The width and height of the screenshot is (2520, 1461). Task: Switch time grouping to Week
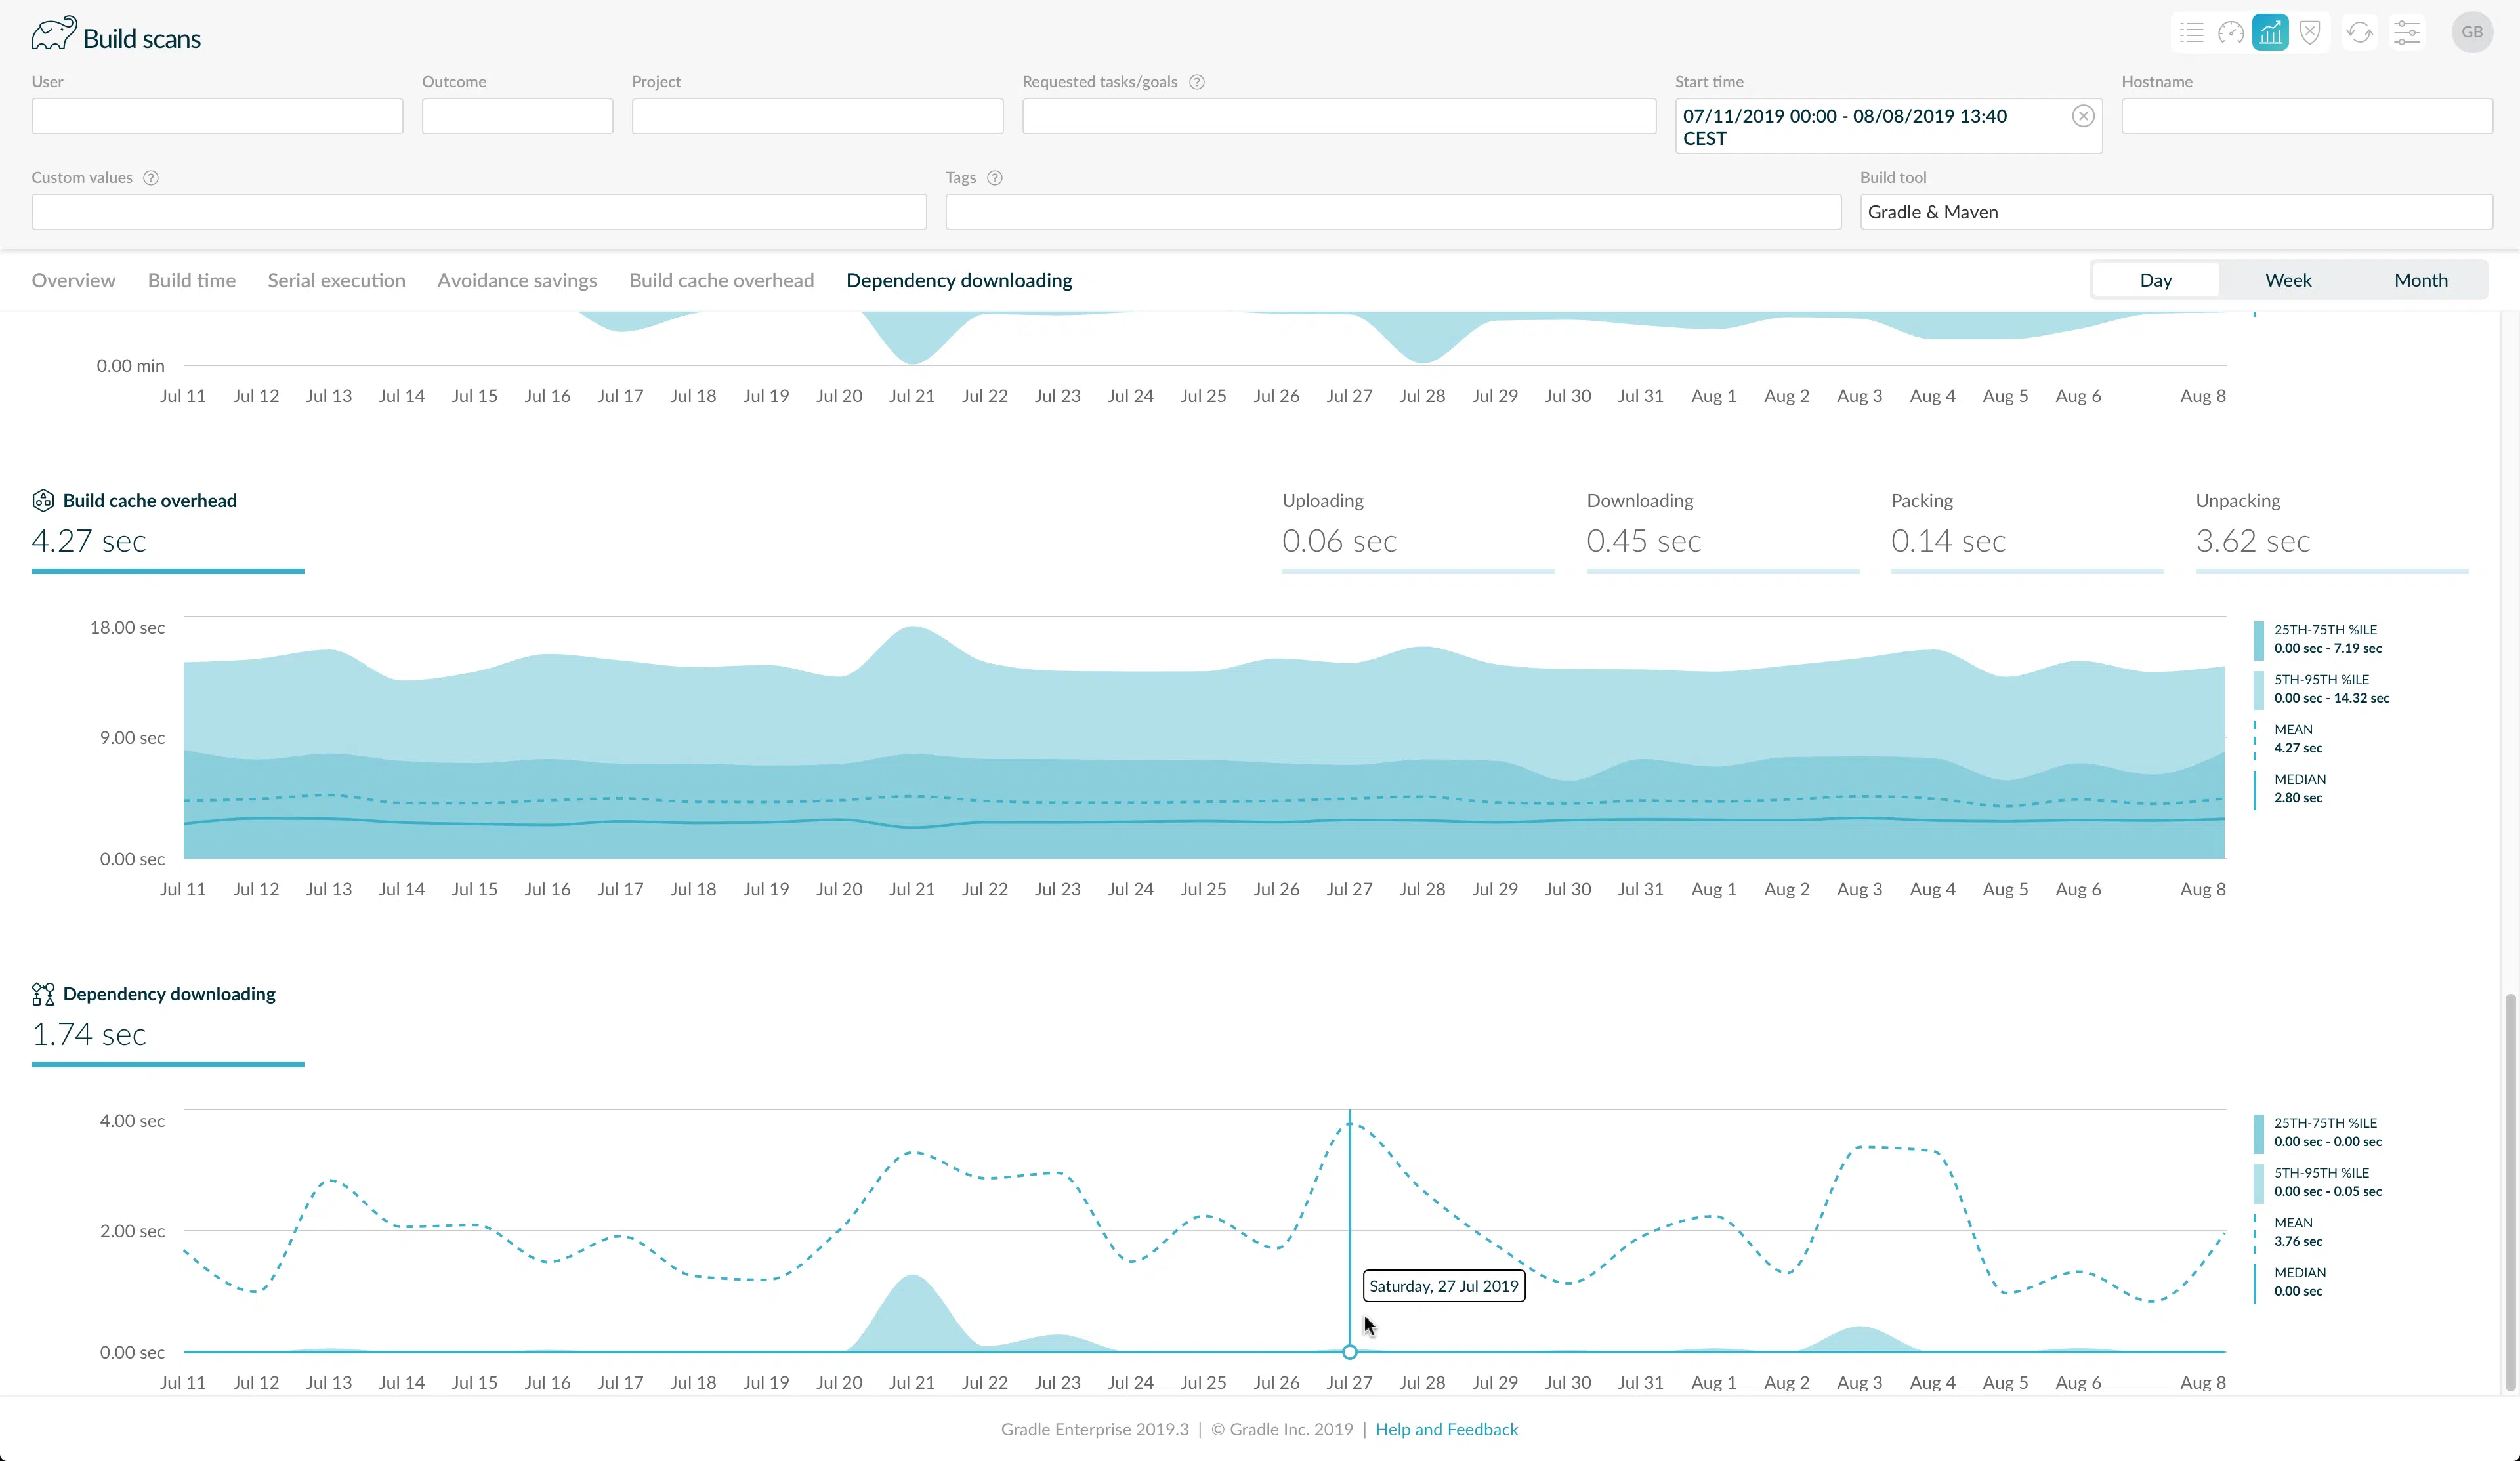click(2288, 280)
